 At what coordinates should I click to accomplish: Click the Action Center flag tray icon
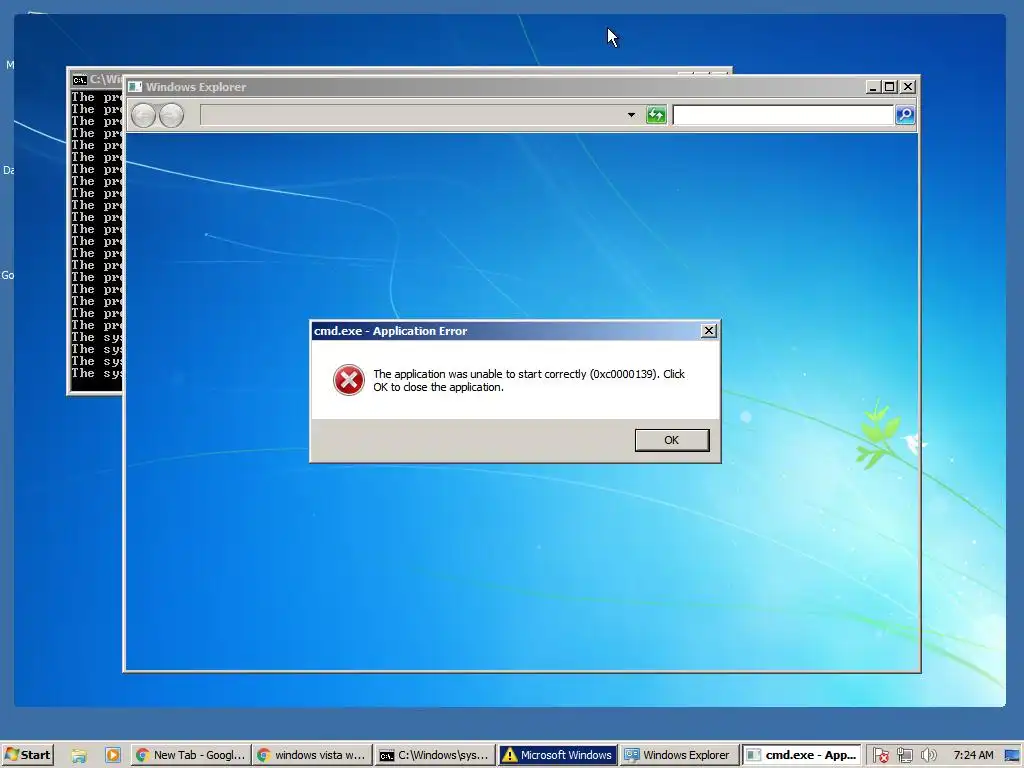point(880,756)
